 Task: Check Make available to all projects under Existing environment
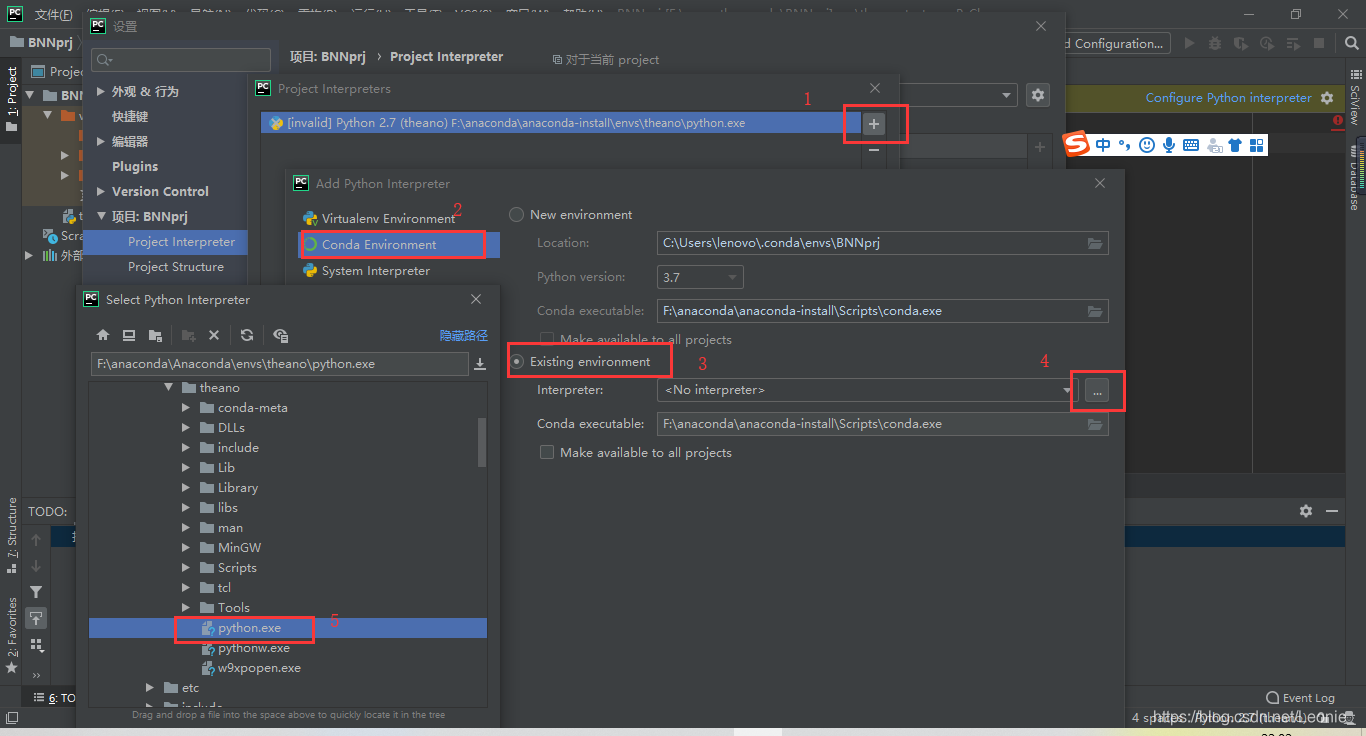pyautogui.click(x=546, y=453)
